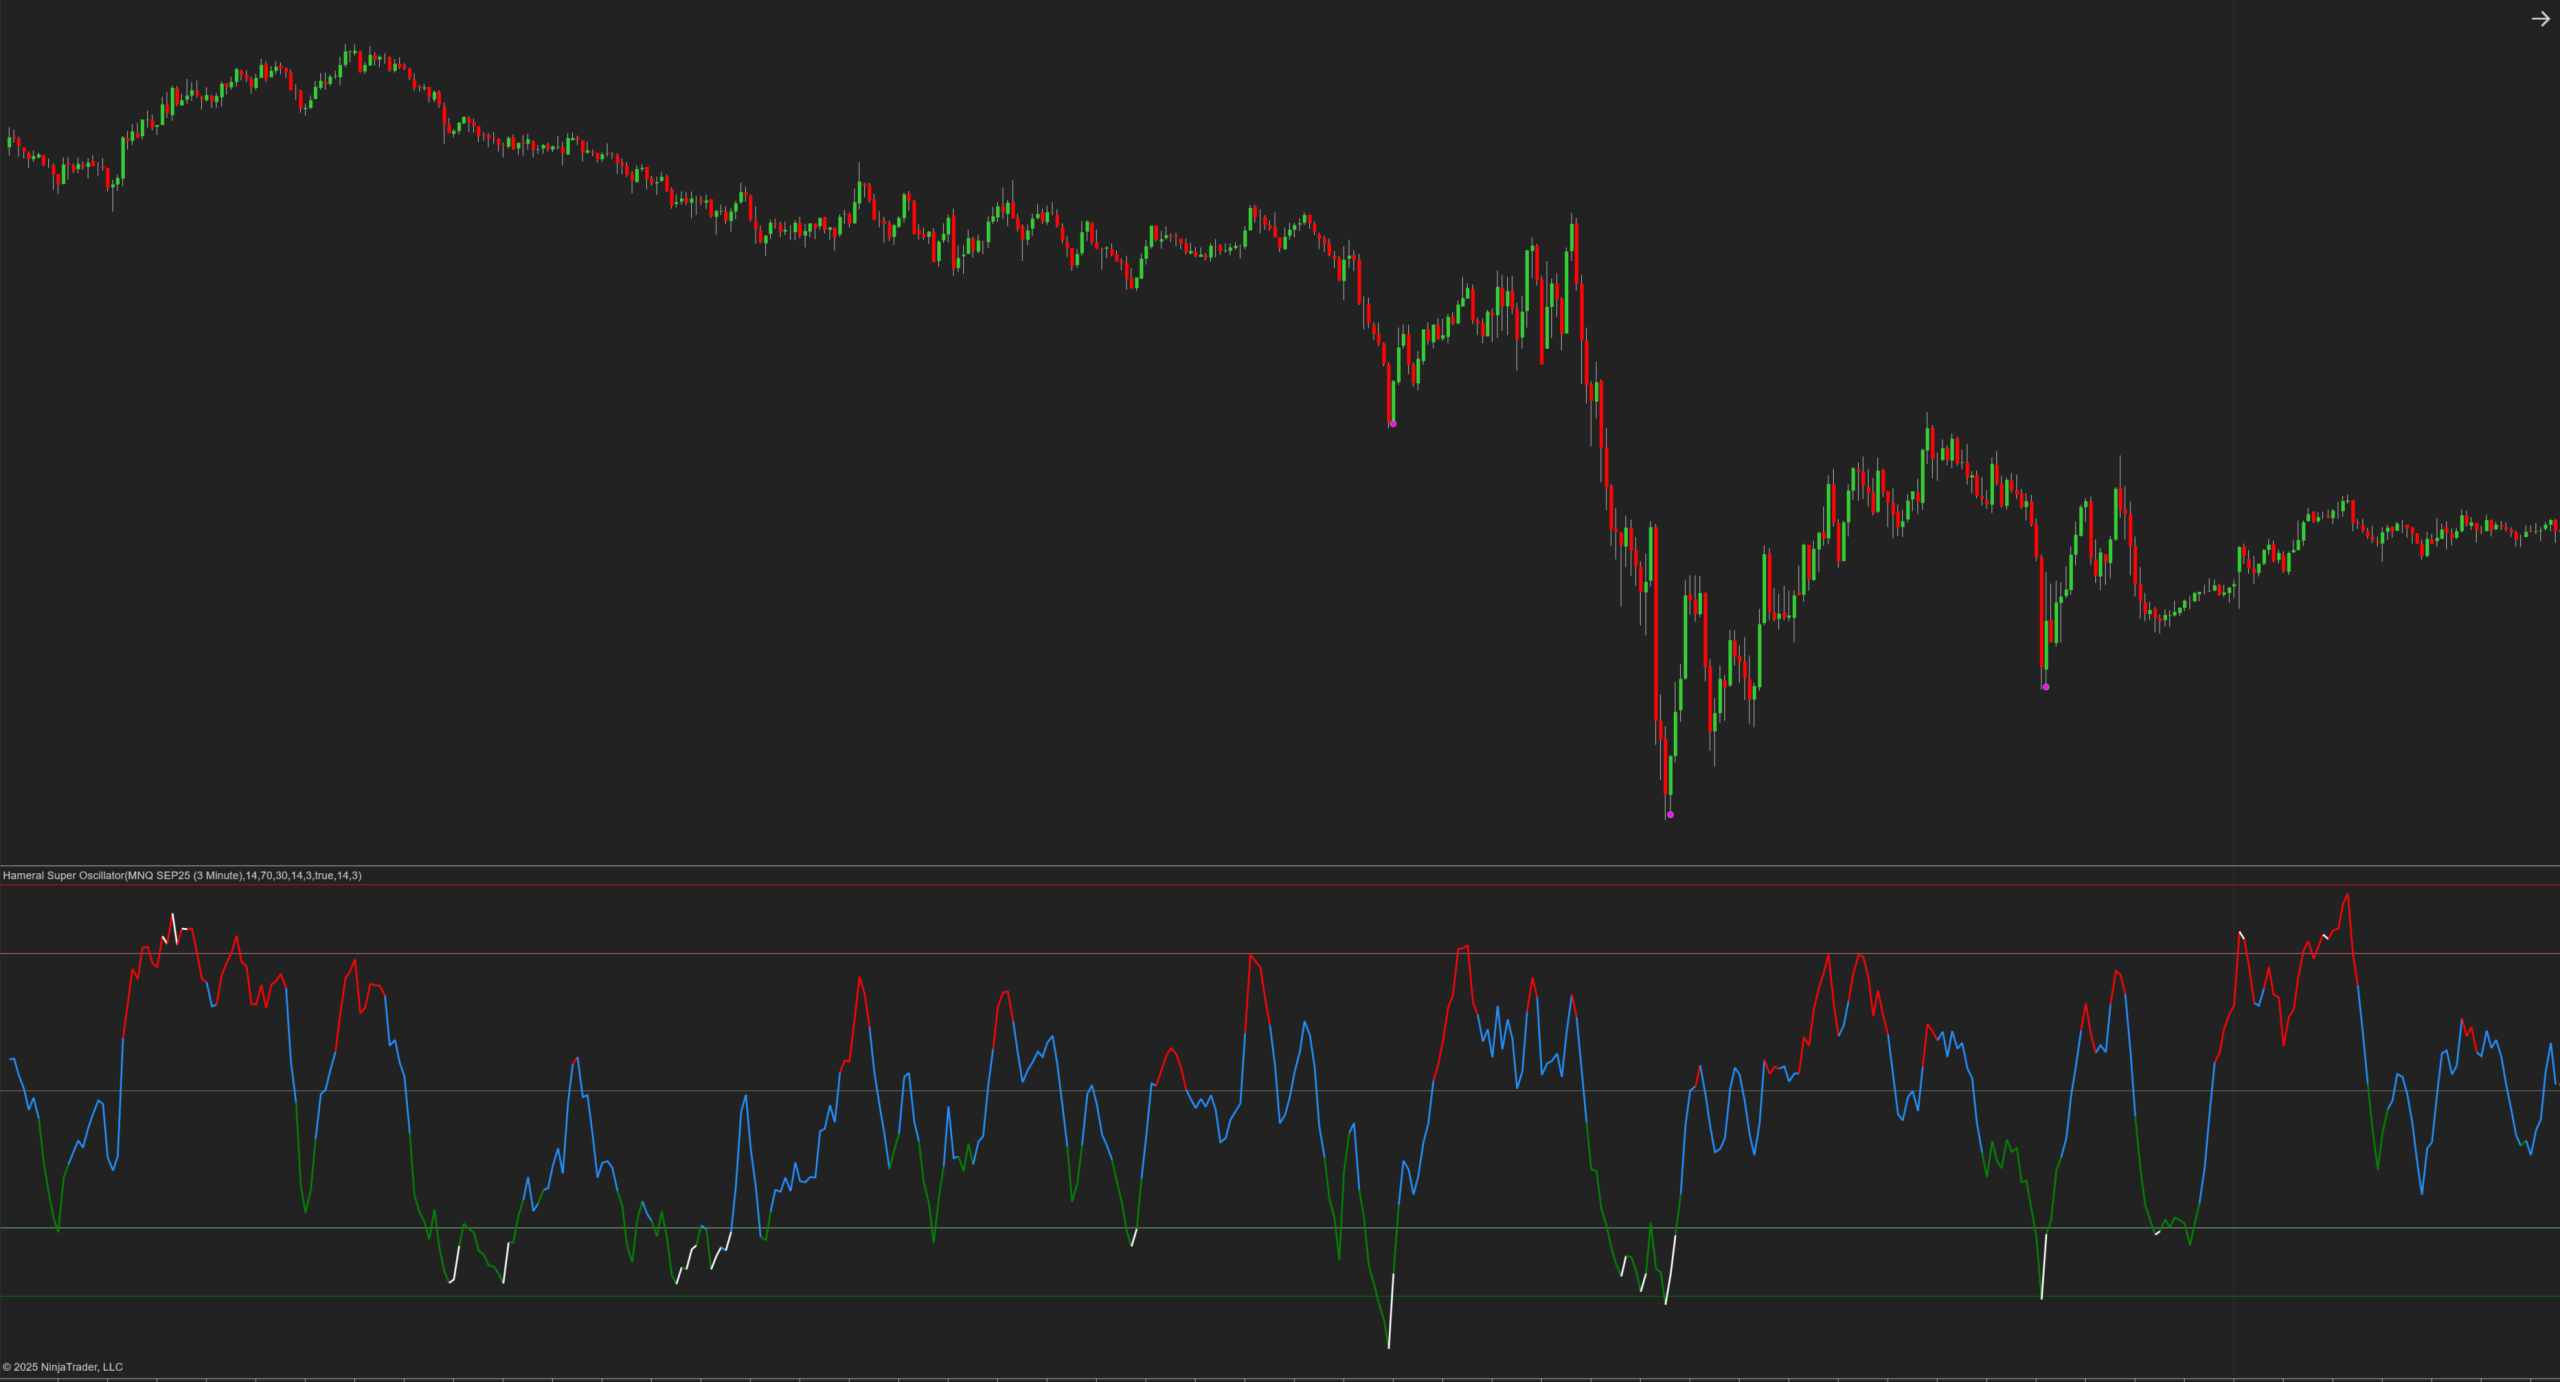Select the red top boundary line of oscillator
The width and height of the screenshot is (2560, 1382).
(1280, 885)
